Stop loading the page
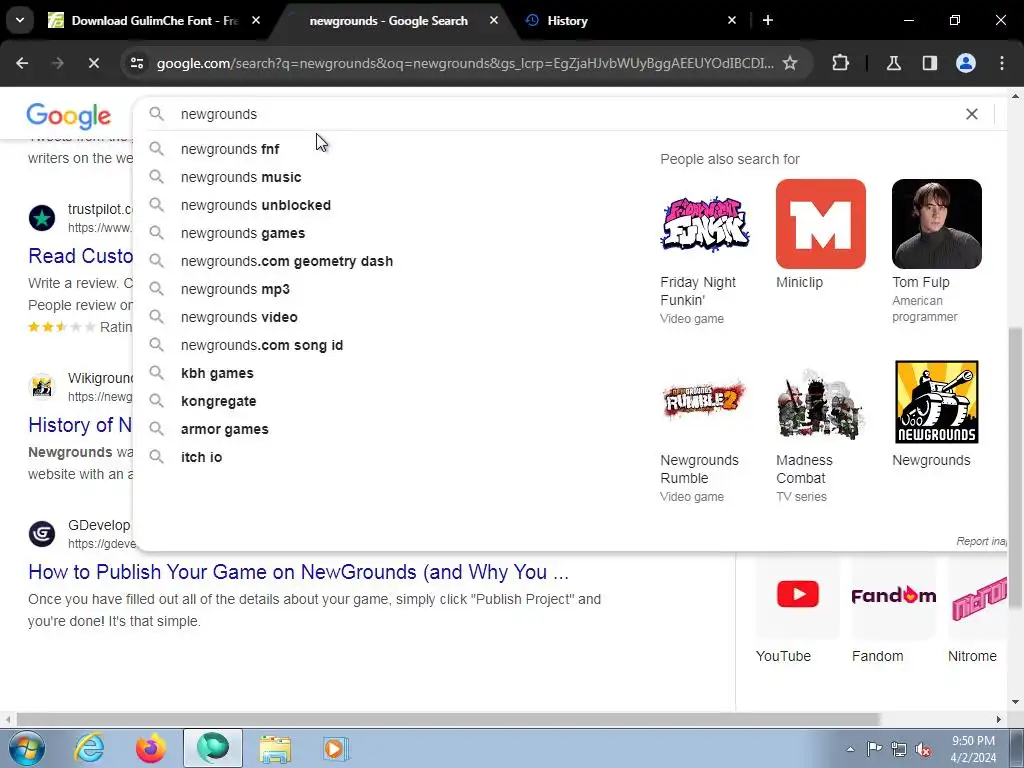Screen dimensions: 1024x768 click(93, 63)
